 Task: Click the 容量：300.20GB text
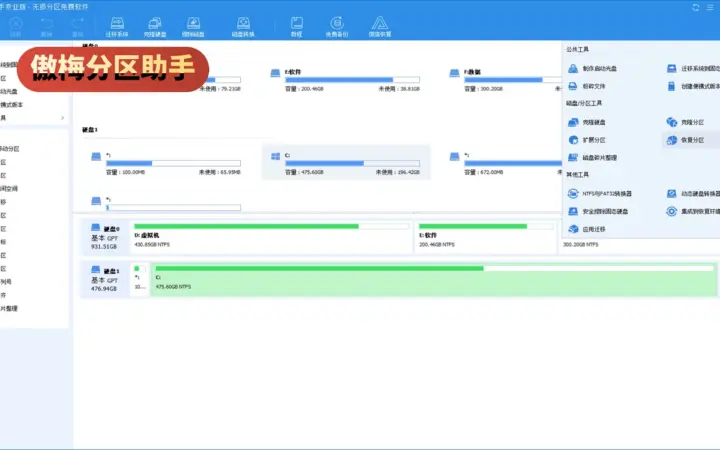coord(483,89)
